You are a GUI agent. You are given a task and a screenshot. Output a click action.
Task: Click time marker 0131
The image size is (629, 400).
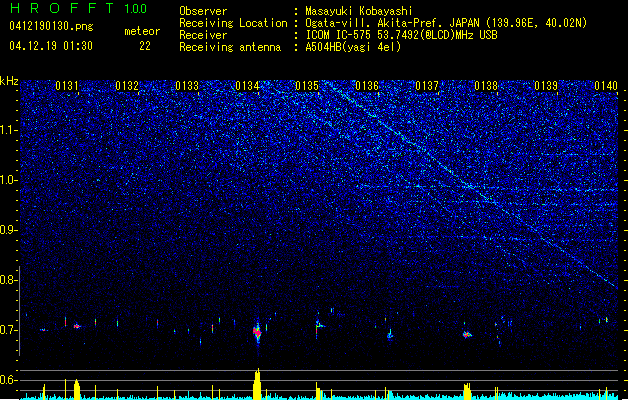(x=67, y=86)
